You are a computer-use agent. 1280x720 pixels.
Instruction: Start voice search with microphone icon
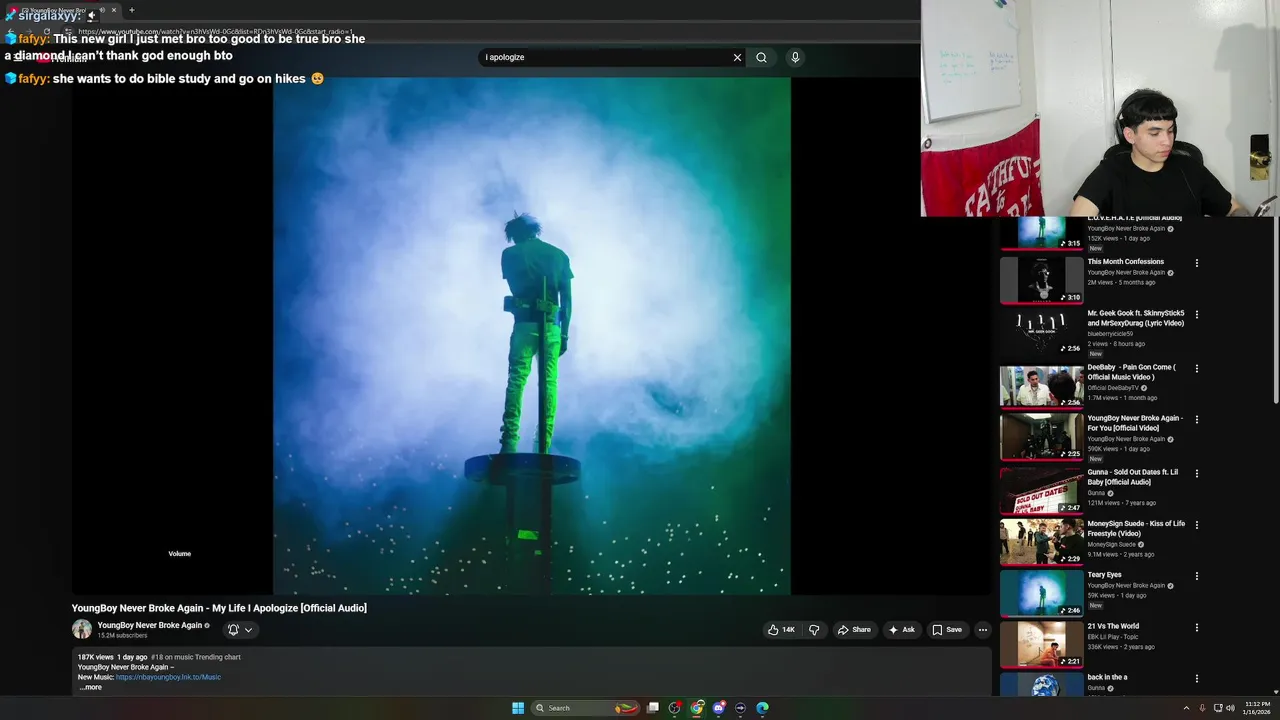(x=795, y=57)
